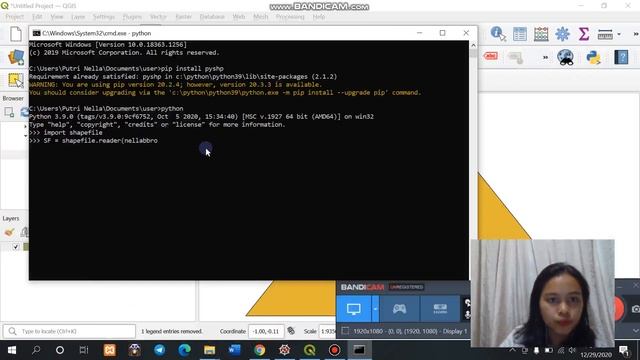Open Microsoft Word from the taskbar
Viewport: 640px width, 360px height.
[x=234, y=350]
